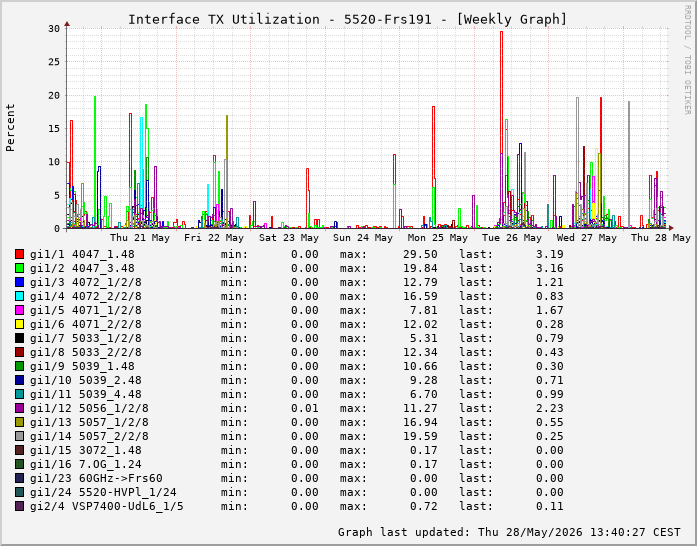This screenshot has width=697, height=546.
Task: Click the gi1/14 5057_2/2/8 legend label
Action: pyautogui.click(x=89, y=436)
